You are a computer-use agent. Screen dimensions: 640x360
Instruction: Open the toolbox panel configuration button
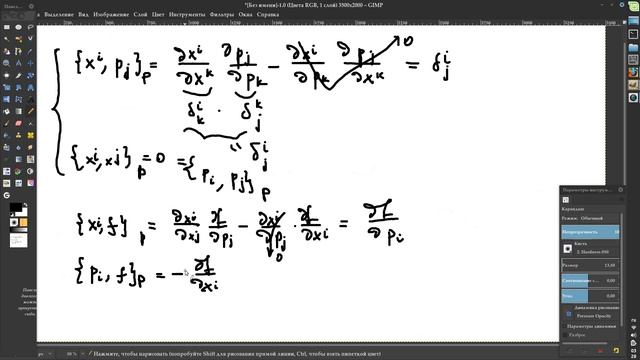pos(31,6)
